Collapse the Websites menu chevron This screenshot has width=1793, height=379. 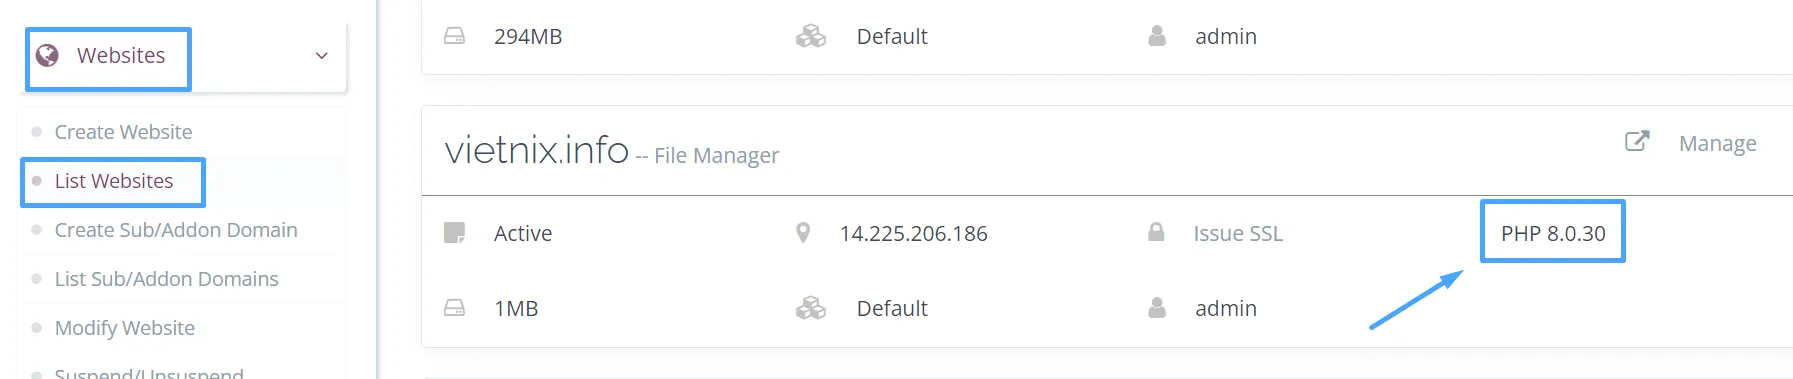tap(322, 56)
